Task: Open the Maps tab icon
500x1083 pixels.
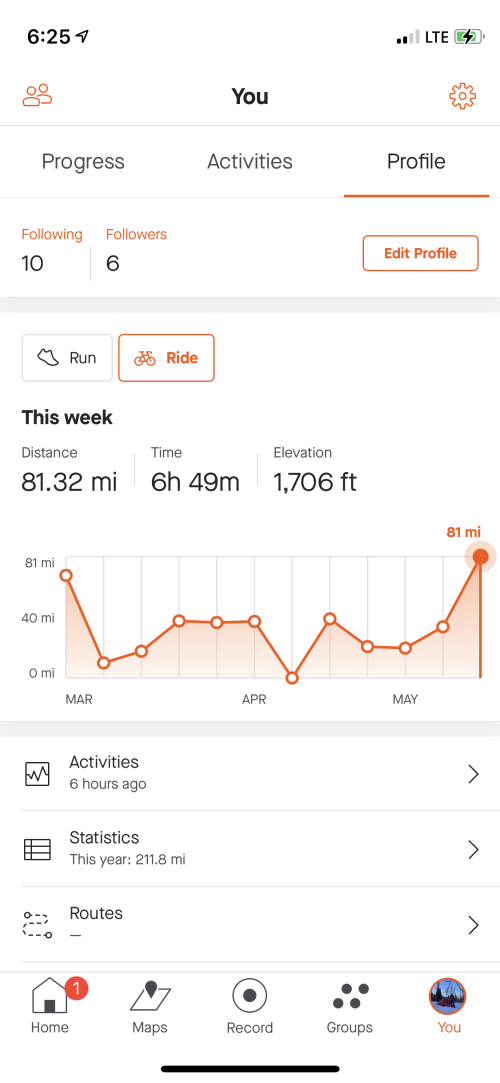Action: tap(150, 996)
